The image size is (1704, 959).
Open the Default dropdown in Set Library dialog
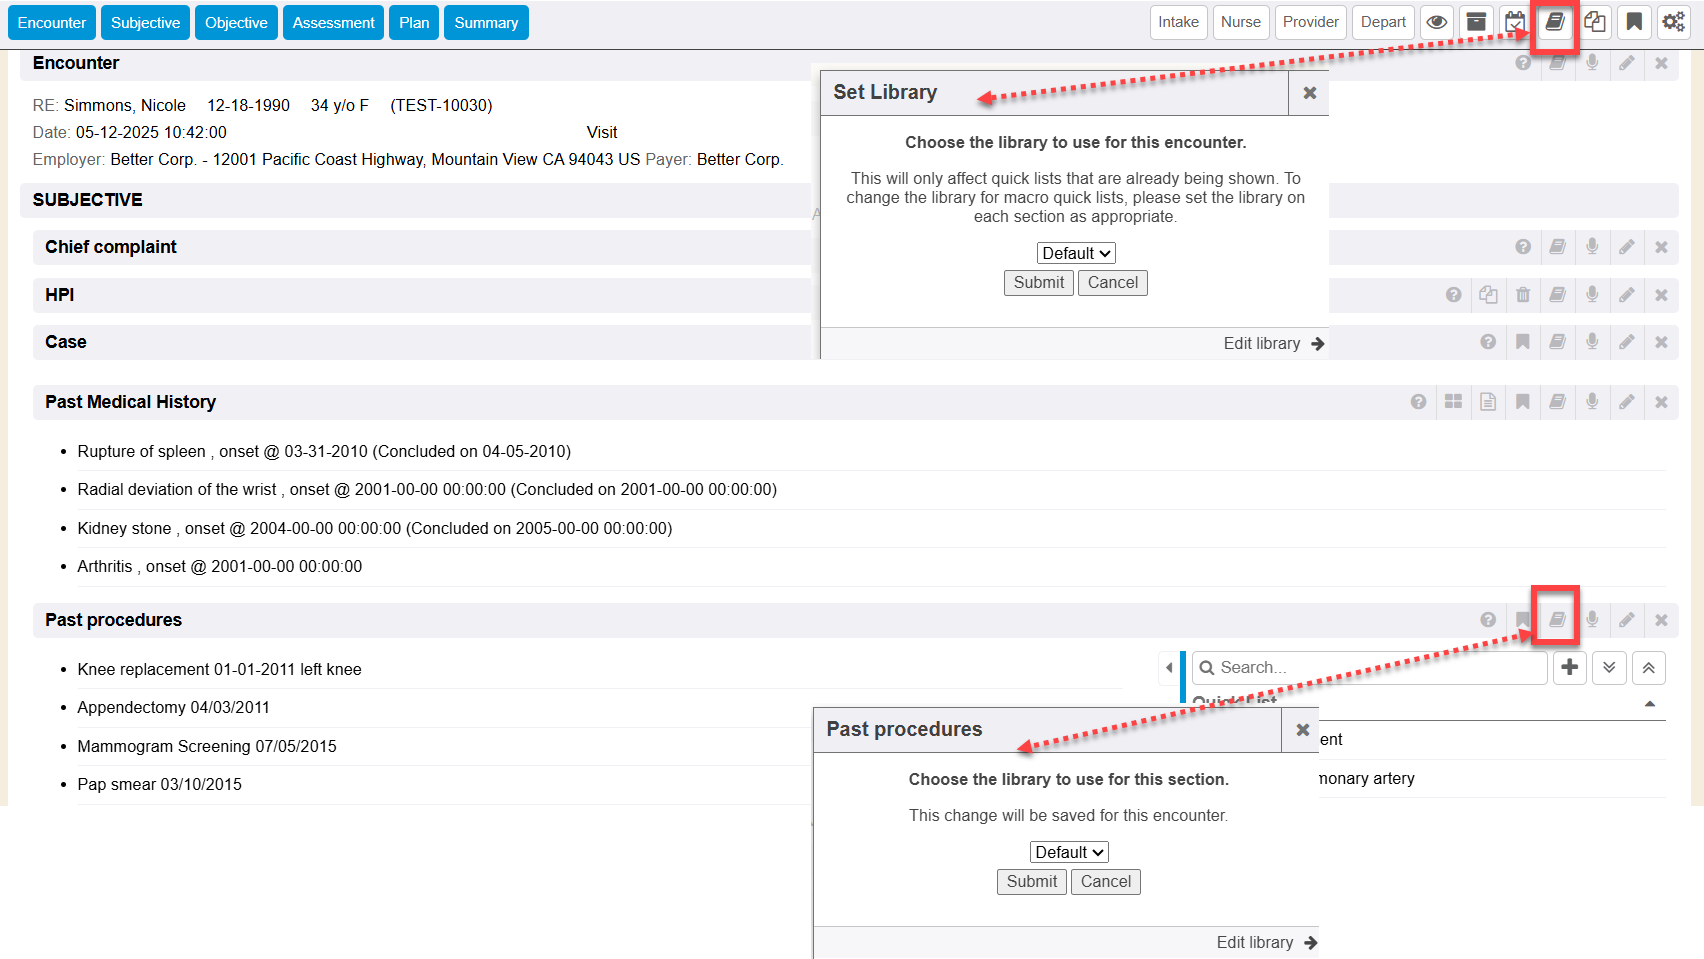1075,254
